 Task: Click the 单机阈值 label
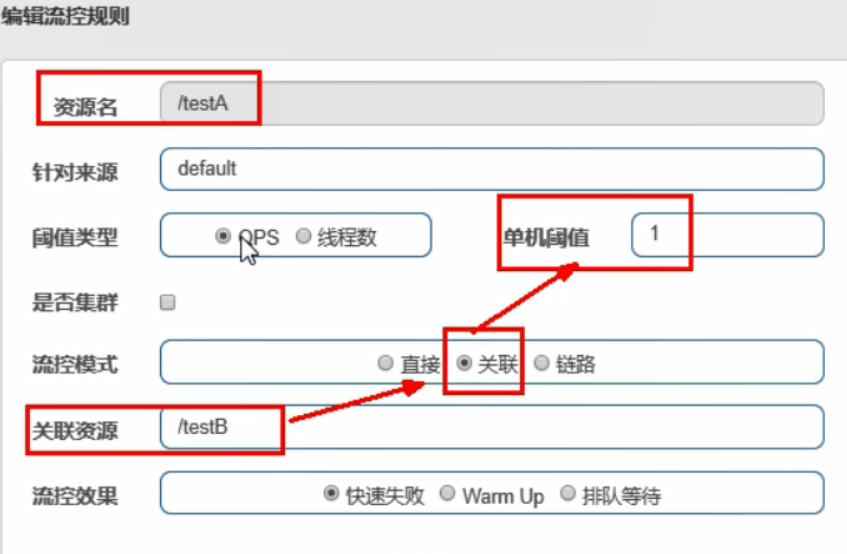coord(546,238)
